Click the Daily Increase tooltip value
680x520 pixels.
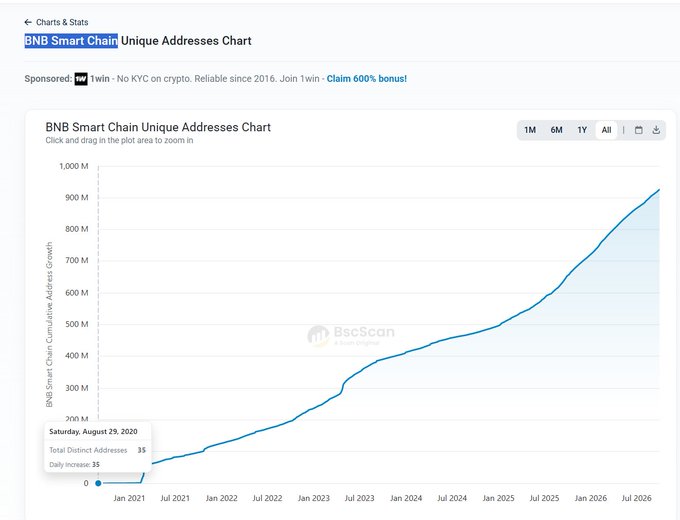click(x=96, y=464)
